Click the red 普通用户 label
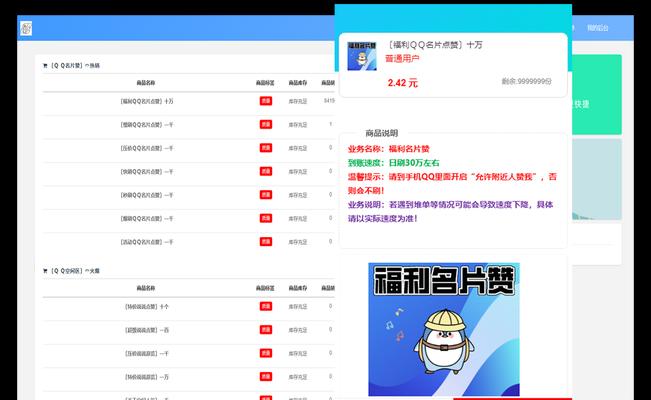The image size is (651, 400). coord(402,59)
